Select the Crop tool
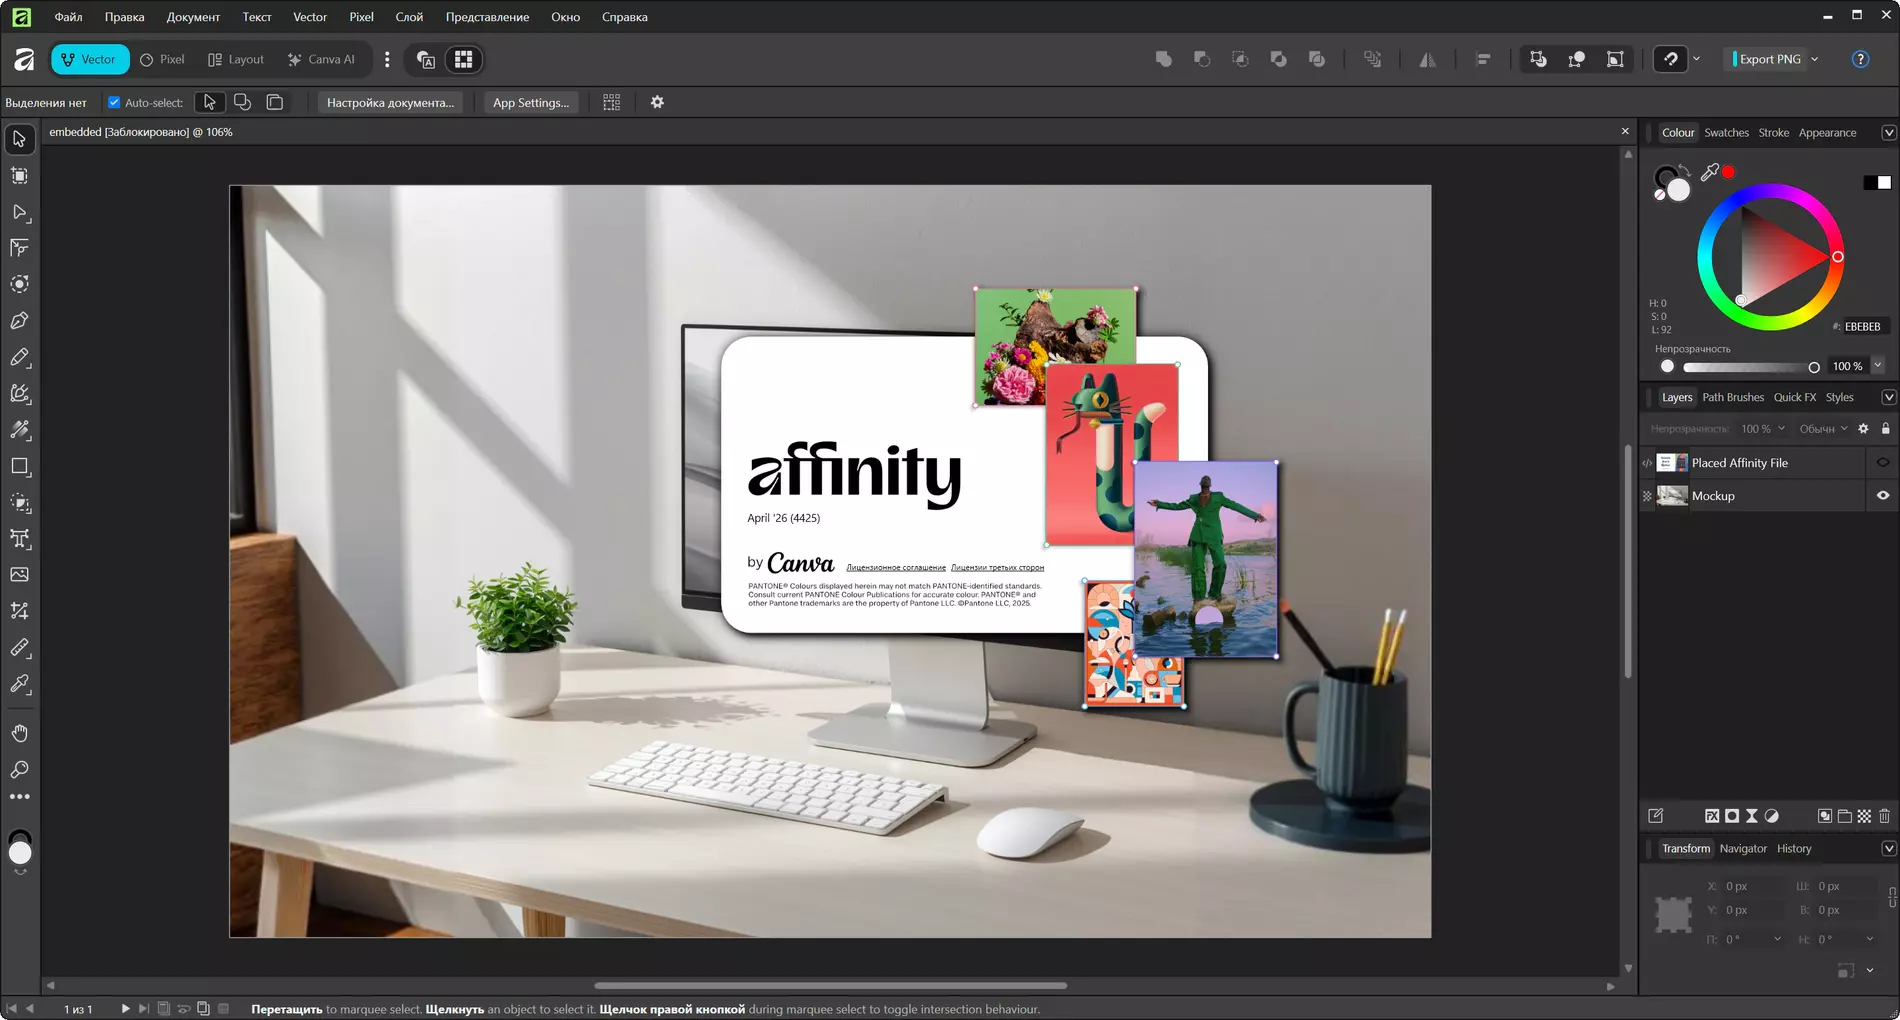 (x=19, y=611)
